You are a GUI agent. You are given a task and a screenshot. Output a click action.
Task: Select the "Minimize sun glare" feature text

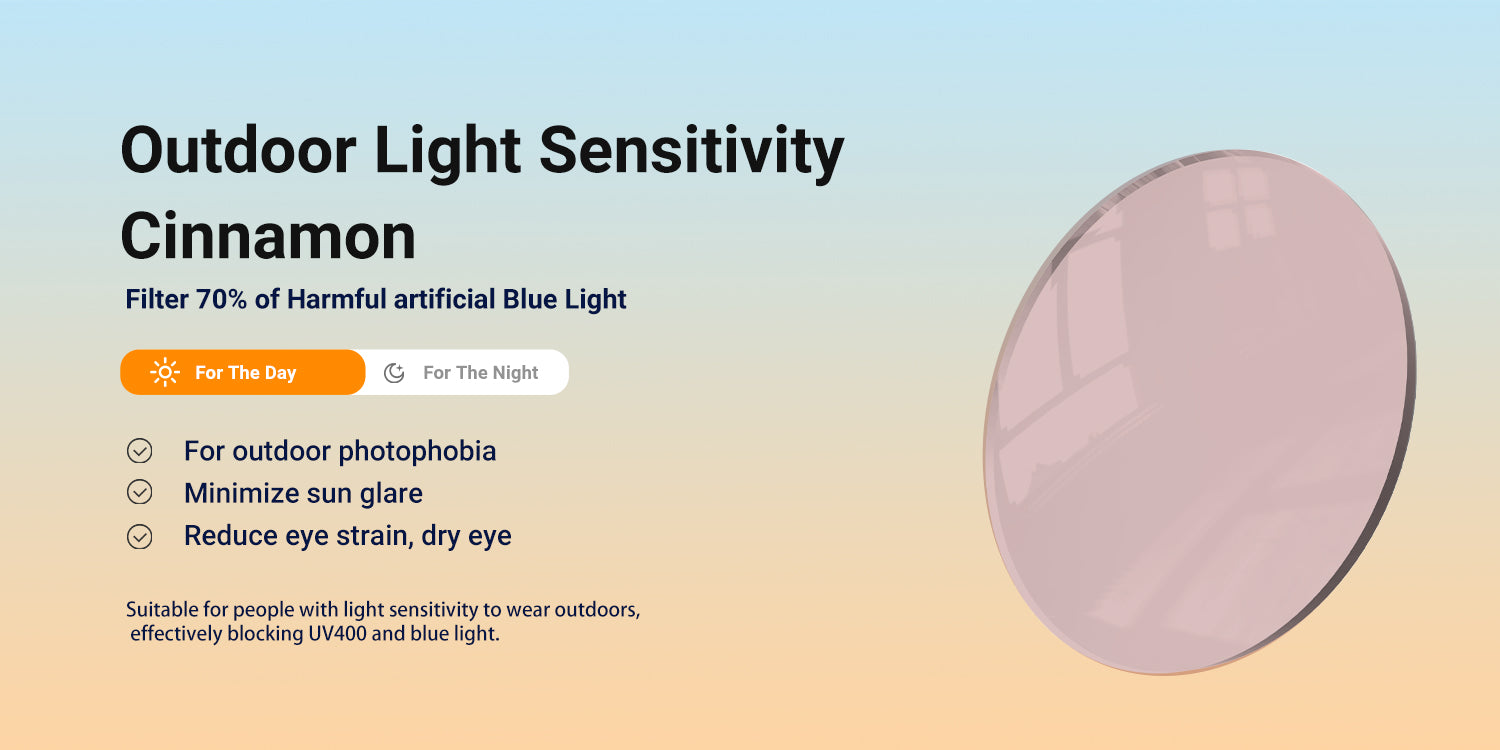pyautogui.click(x=303, y=493)
